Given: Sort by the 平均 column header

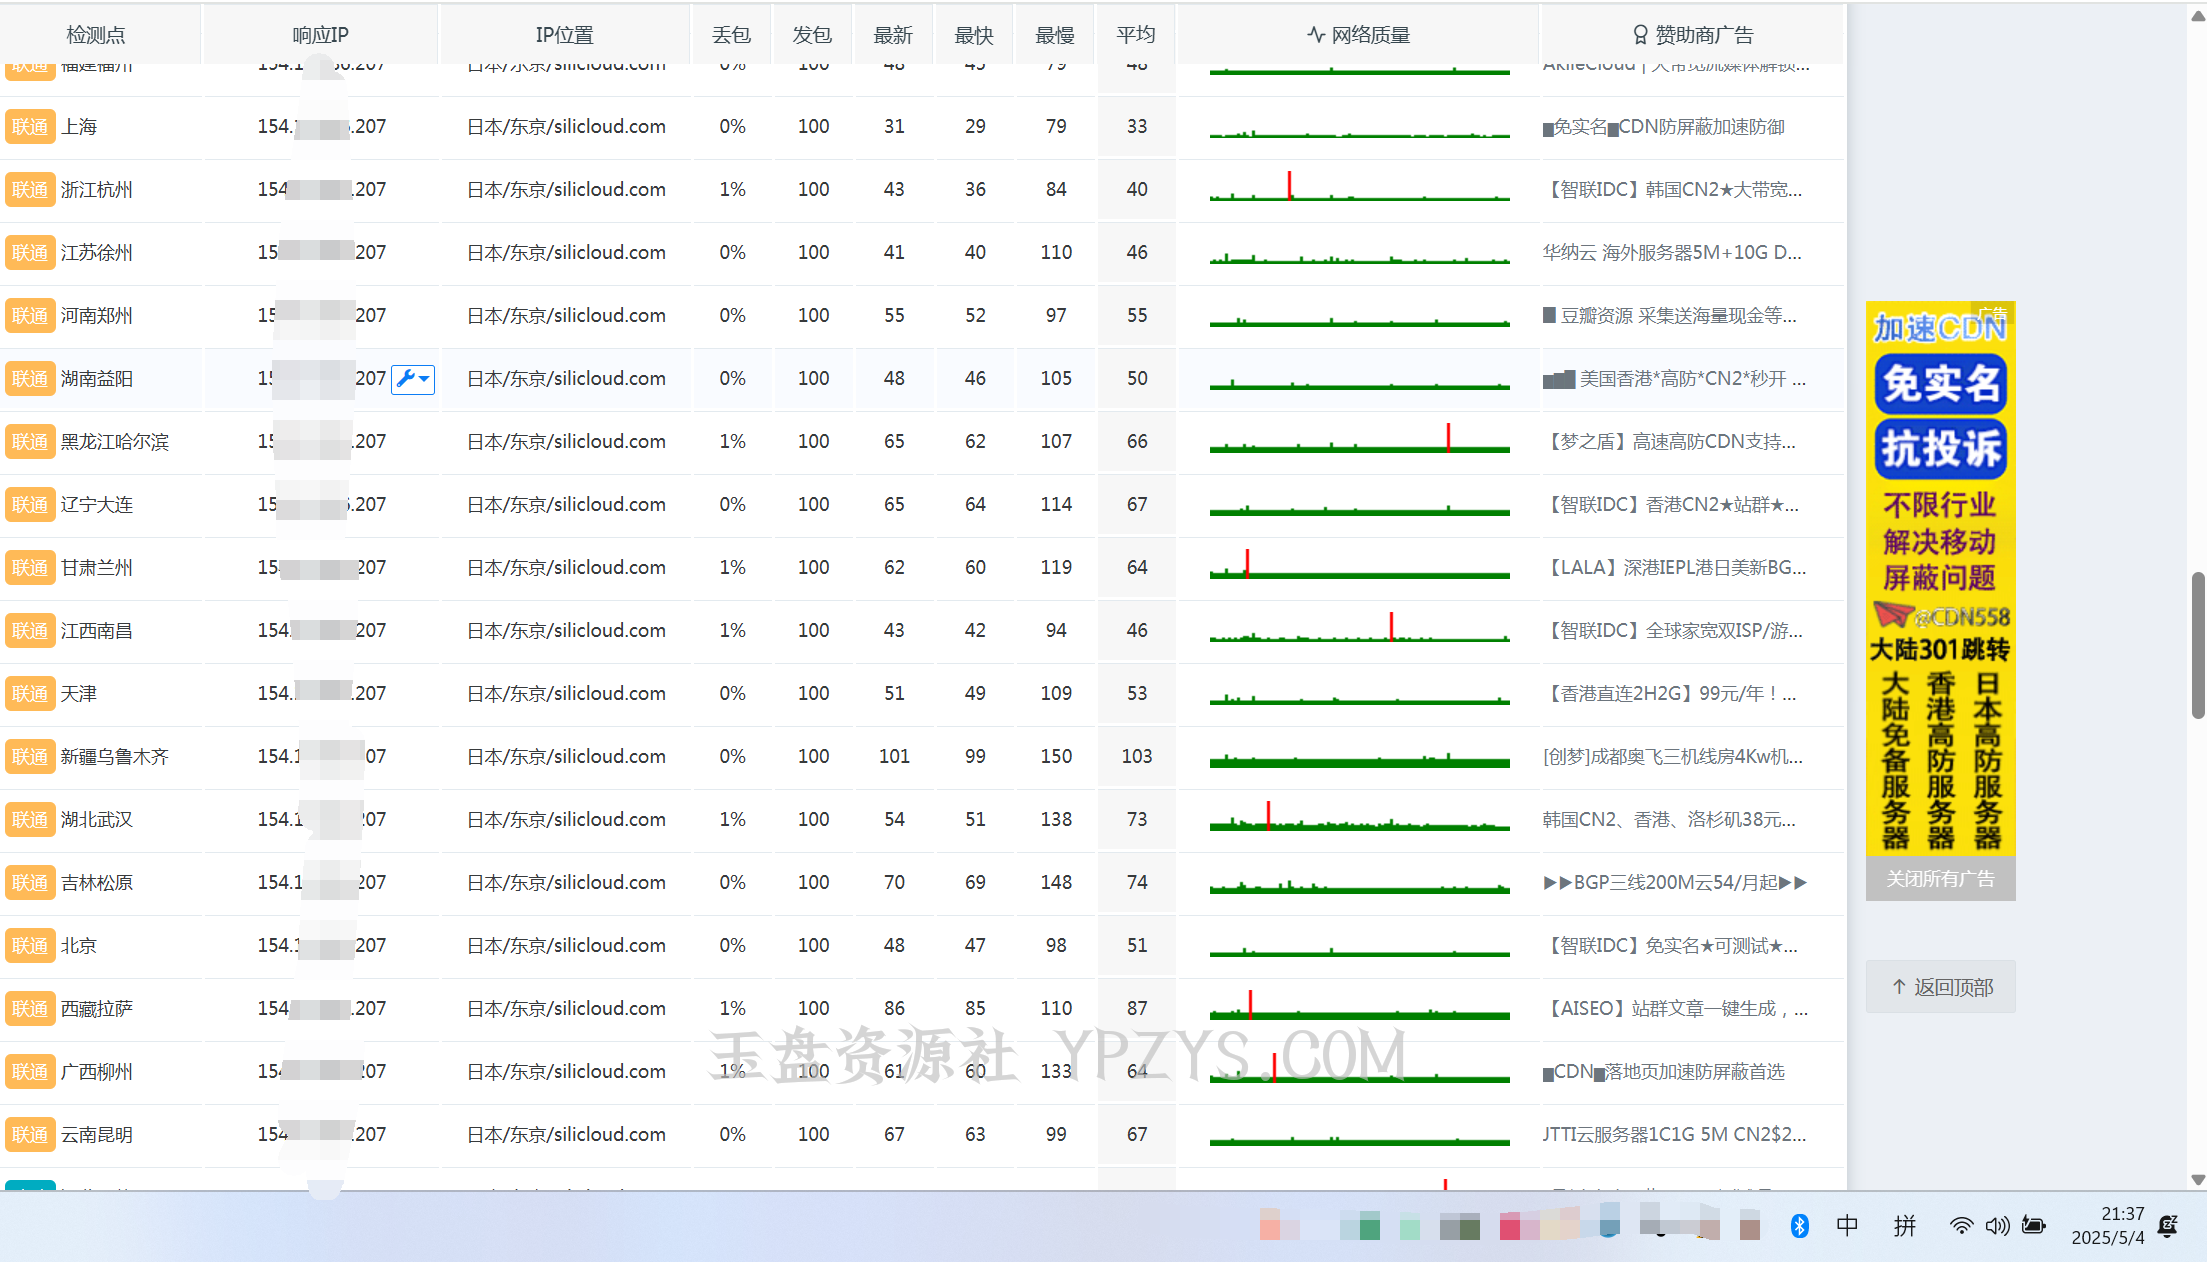Looking at the screenshot, I should [1136, 35].
